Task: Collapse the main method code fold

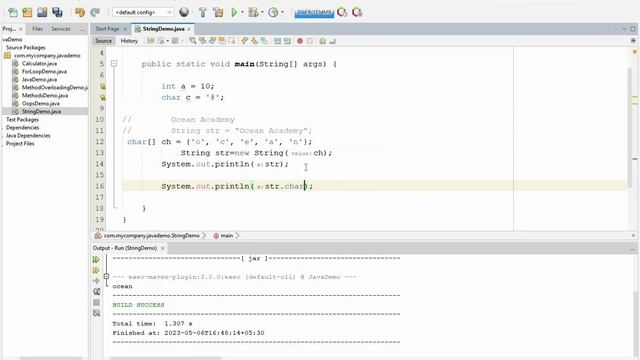Action: 114,64
